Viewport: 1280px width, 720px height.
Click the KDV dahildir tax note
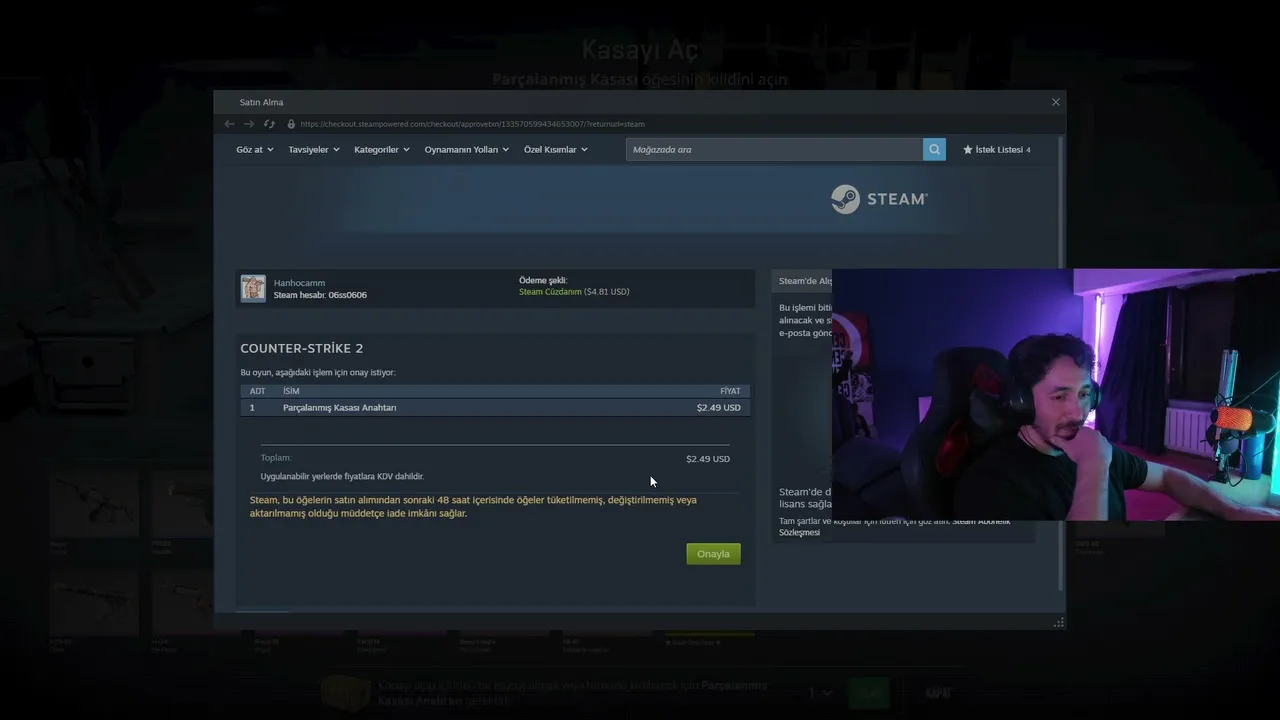[342, 477]
